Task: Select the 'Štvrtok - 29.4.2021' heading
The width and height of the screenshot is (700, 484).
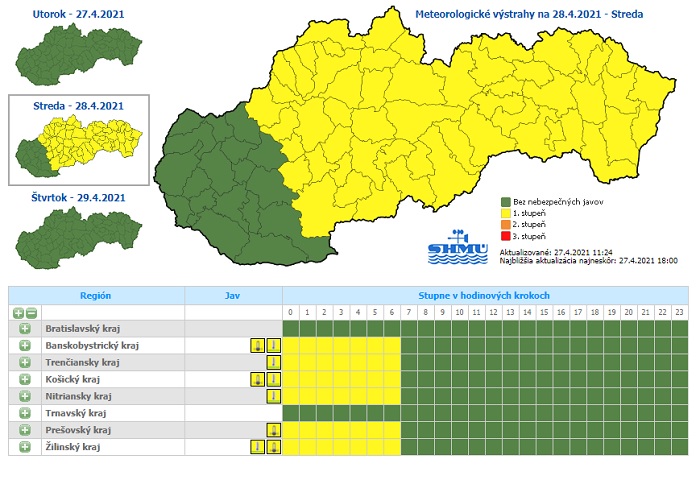Action: (79, 198)
